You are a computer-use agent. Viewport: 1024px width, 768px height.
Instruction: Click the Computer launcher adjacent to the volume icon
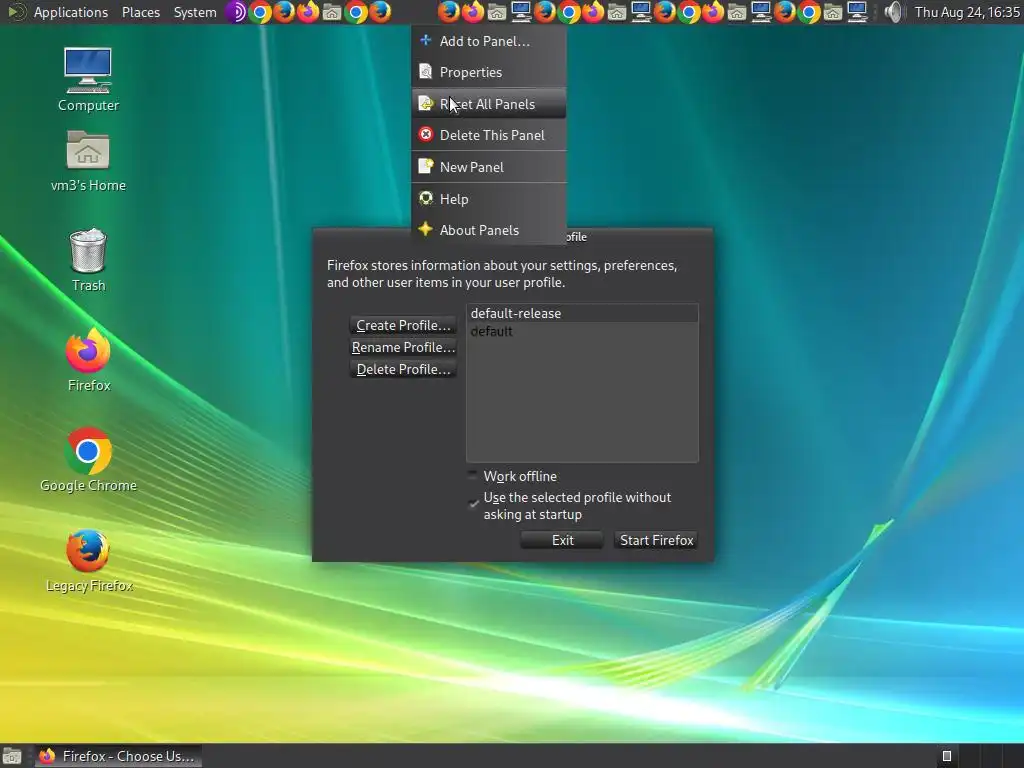click(857, 12)
